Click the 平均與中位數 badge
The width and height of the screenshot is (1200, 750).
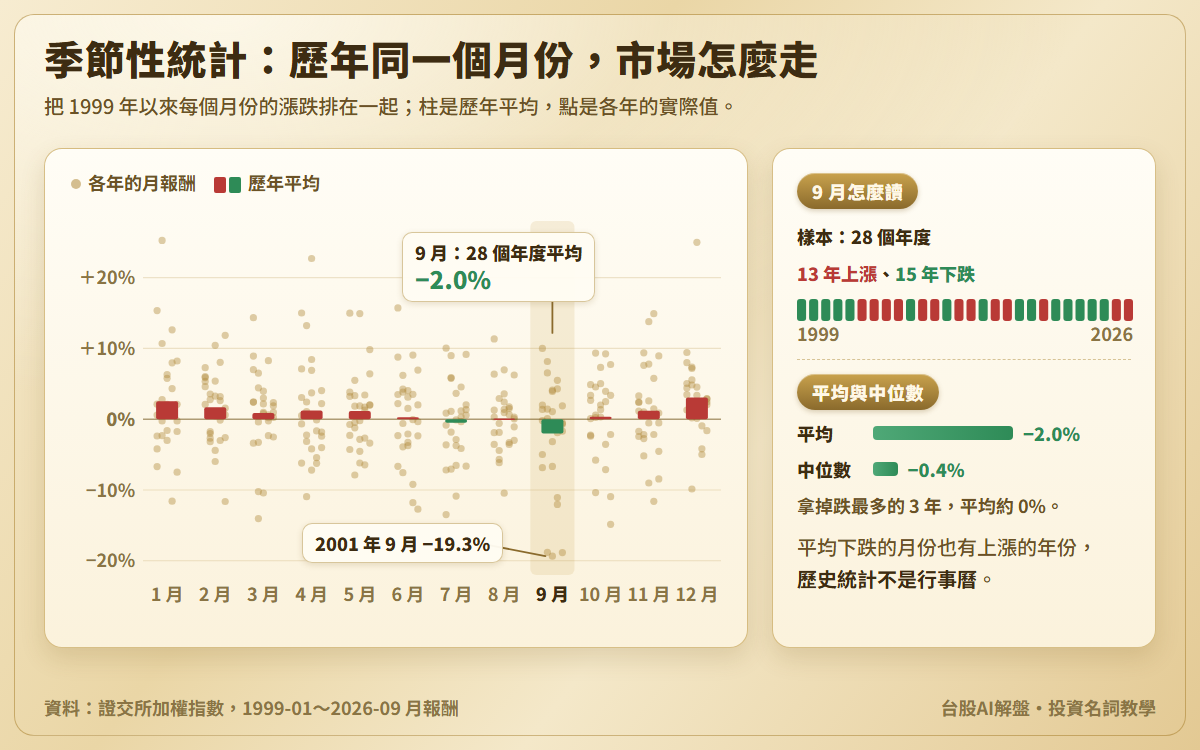[x=868, y=393]
